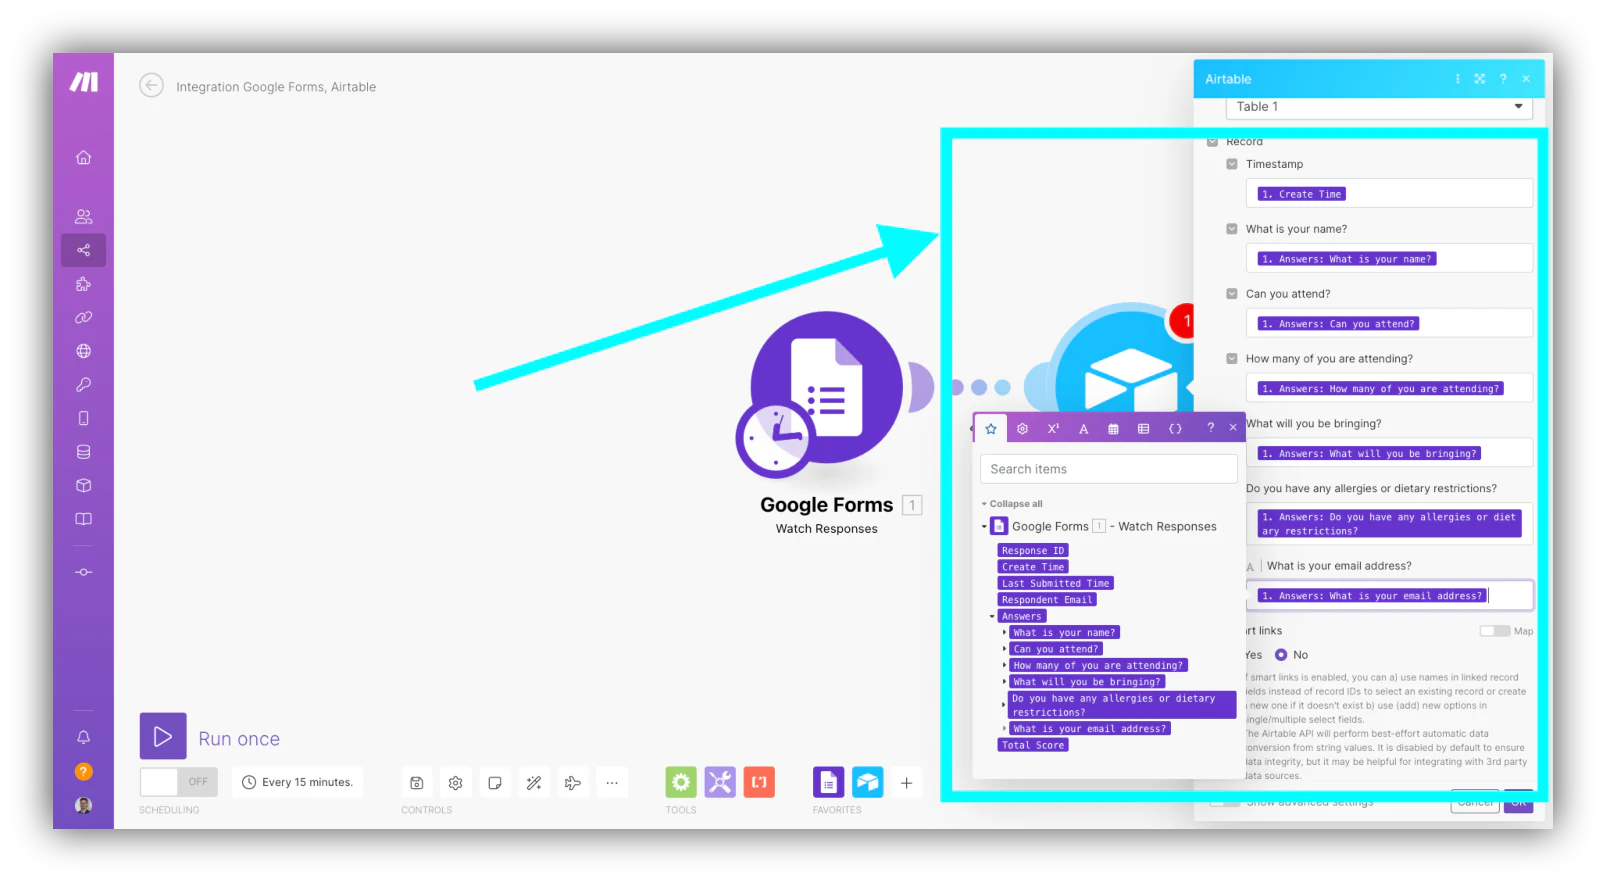The width and height of the screenshot is (1606, 882).
Task: Toggle the 'Can you attend?' field checkbox
Action: point(1232,294)
